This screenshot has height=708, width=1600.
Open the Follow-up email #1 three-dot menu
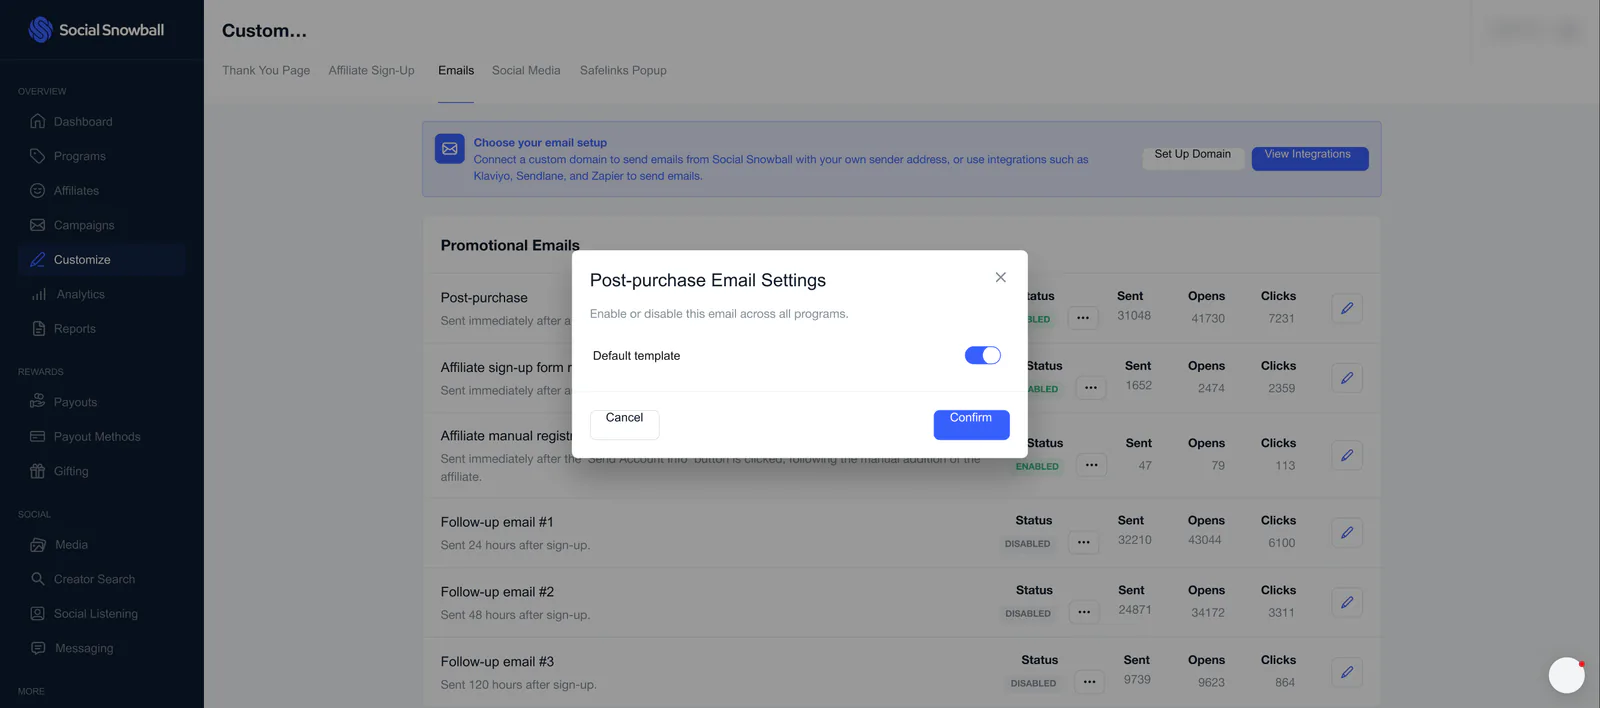(1084, 542)
